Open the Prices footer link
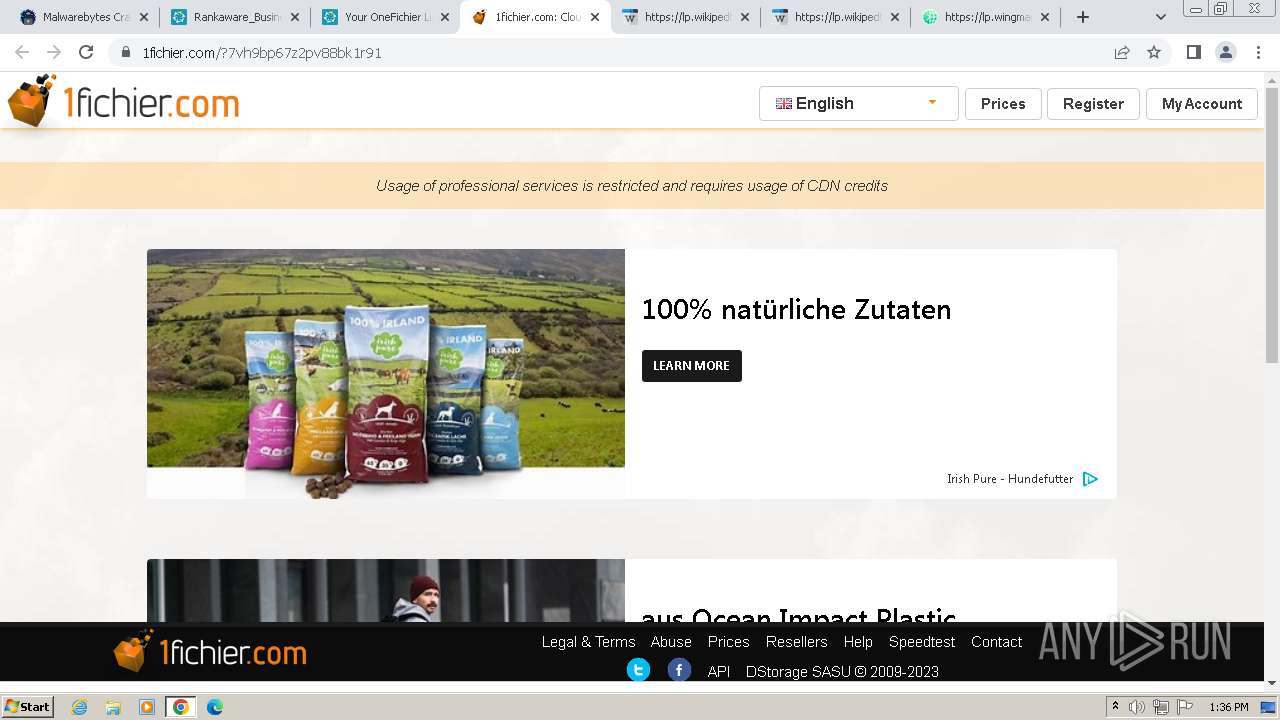 (728, 642)
